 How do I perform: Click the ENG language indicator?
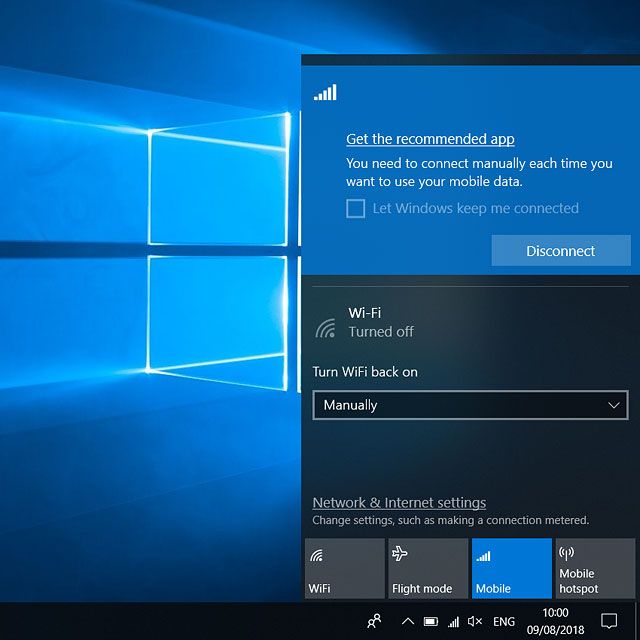(x=504, y=621)
